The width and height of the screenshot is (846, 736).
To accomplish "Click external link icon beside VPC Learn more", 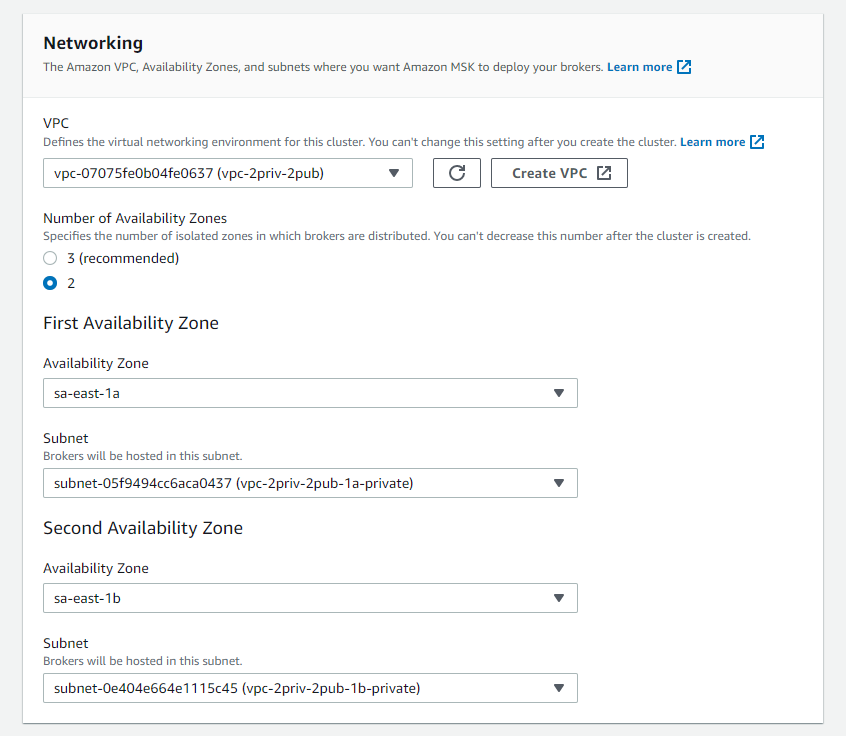I will (x=757, y=142).
